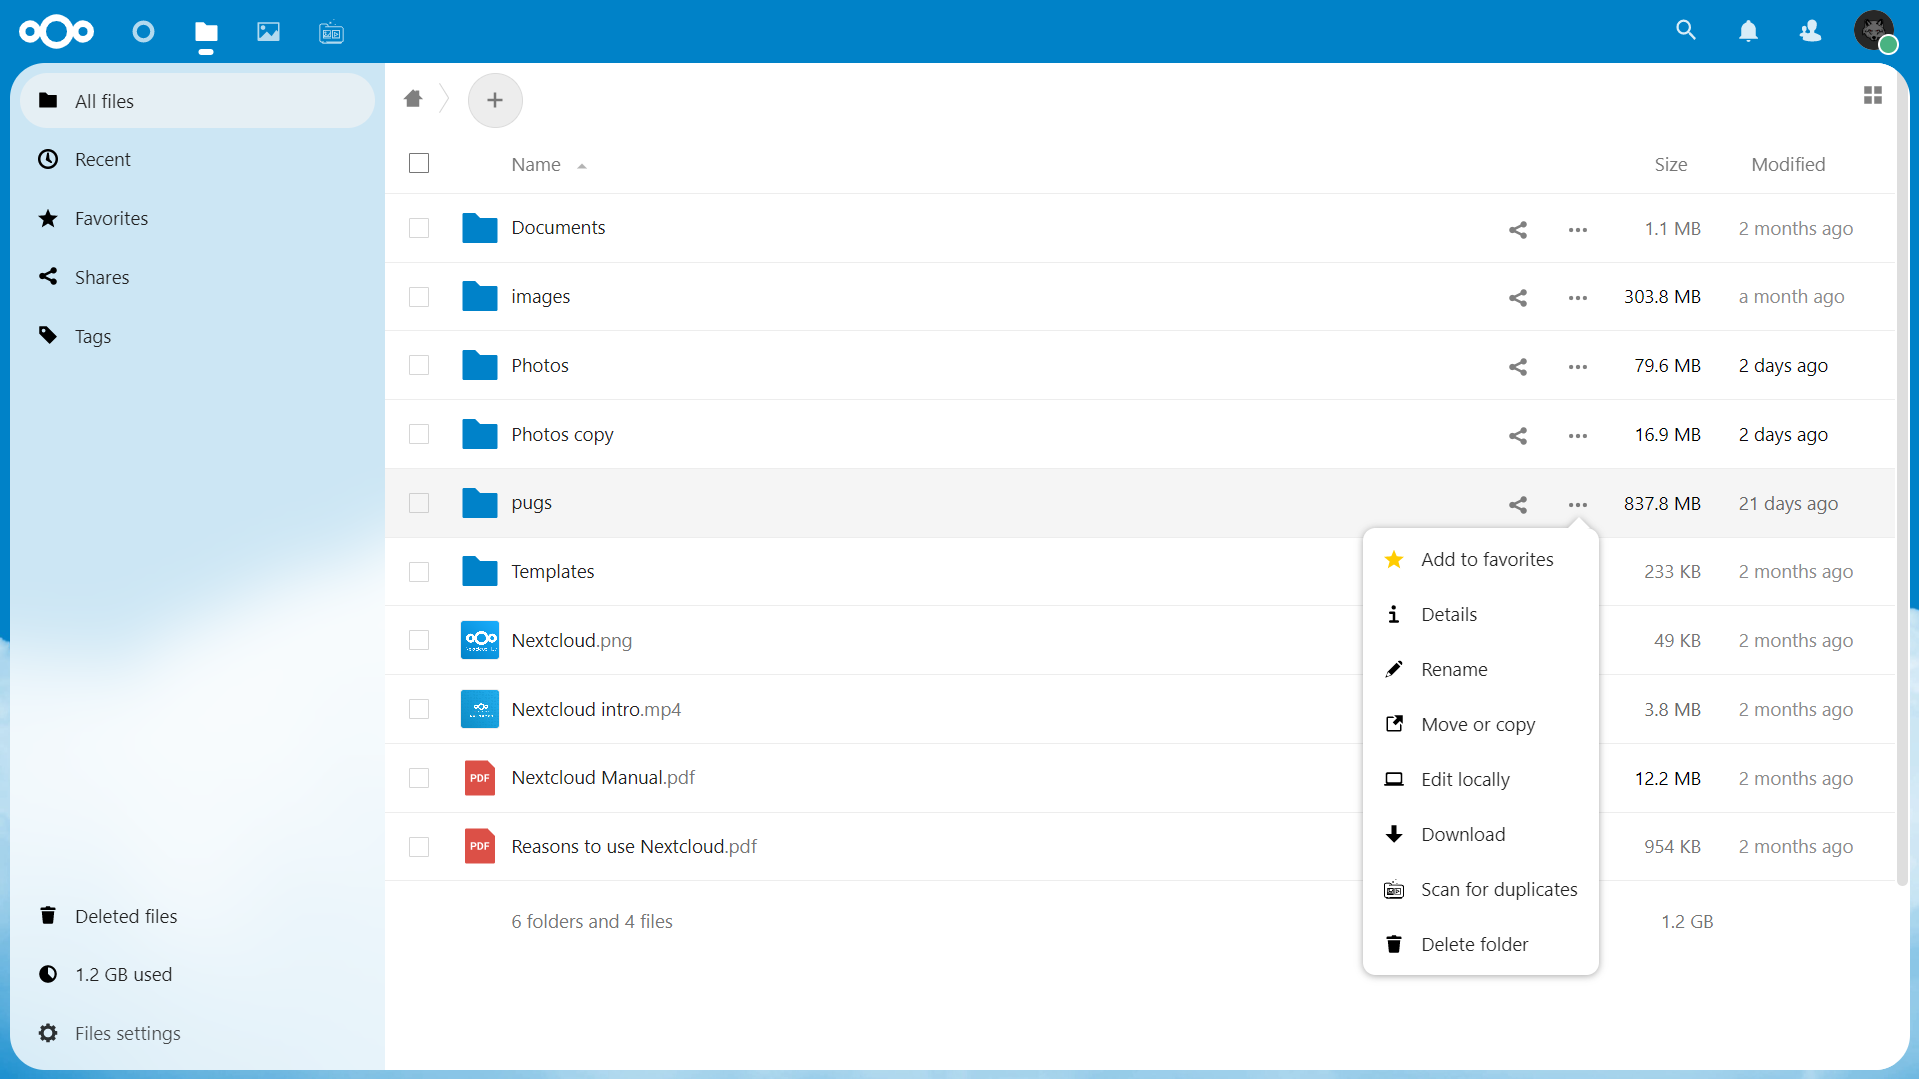Viewport: 1919px width, 1079px height.
Task: Open Nextcloud.png thumbnail
Action: point(480,640)
